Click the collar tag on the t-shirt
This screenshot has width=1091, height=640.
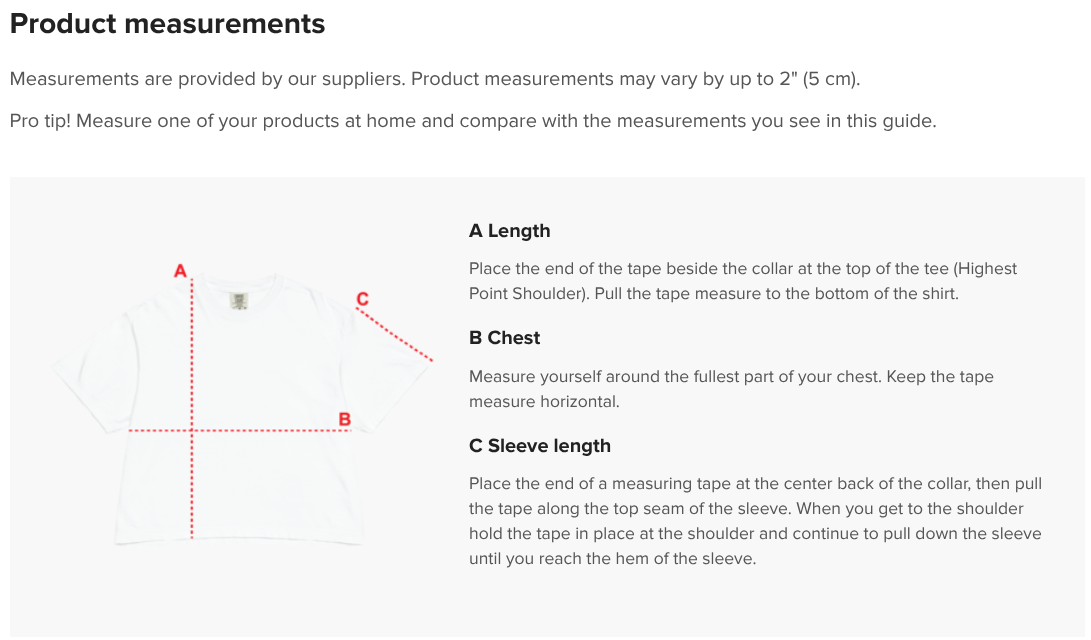pyautogui.click(x=239, y=301)
